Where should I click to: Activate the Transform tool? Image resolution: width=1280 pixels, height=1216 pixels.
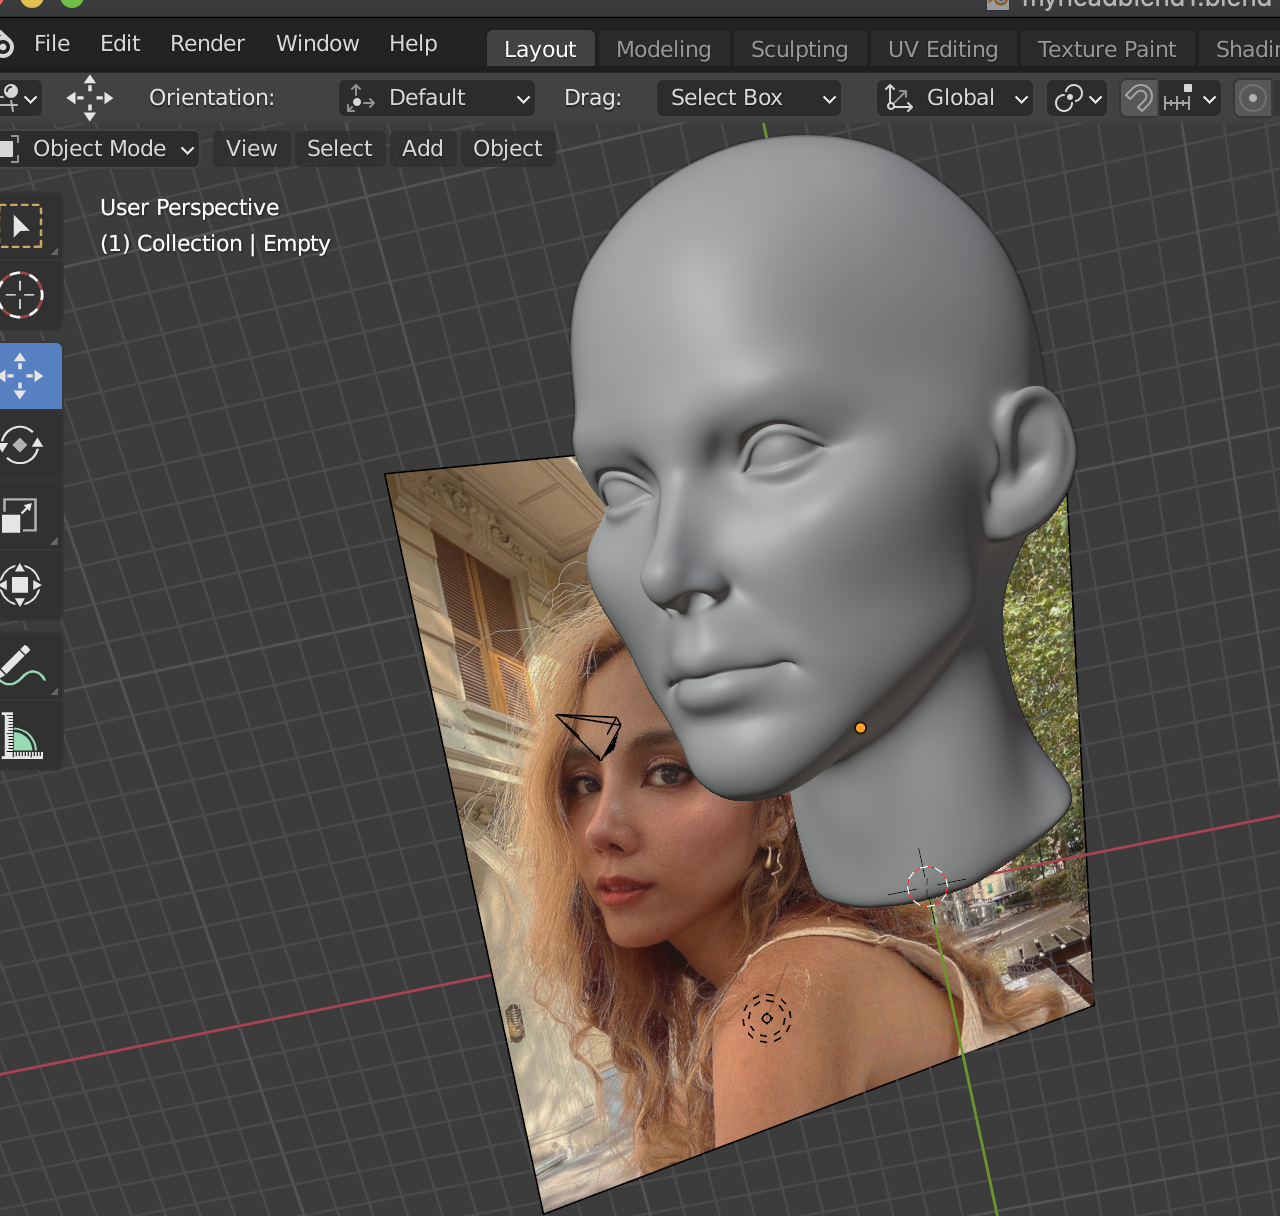22,585
